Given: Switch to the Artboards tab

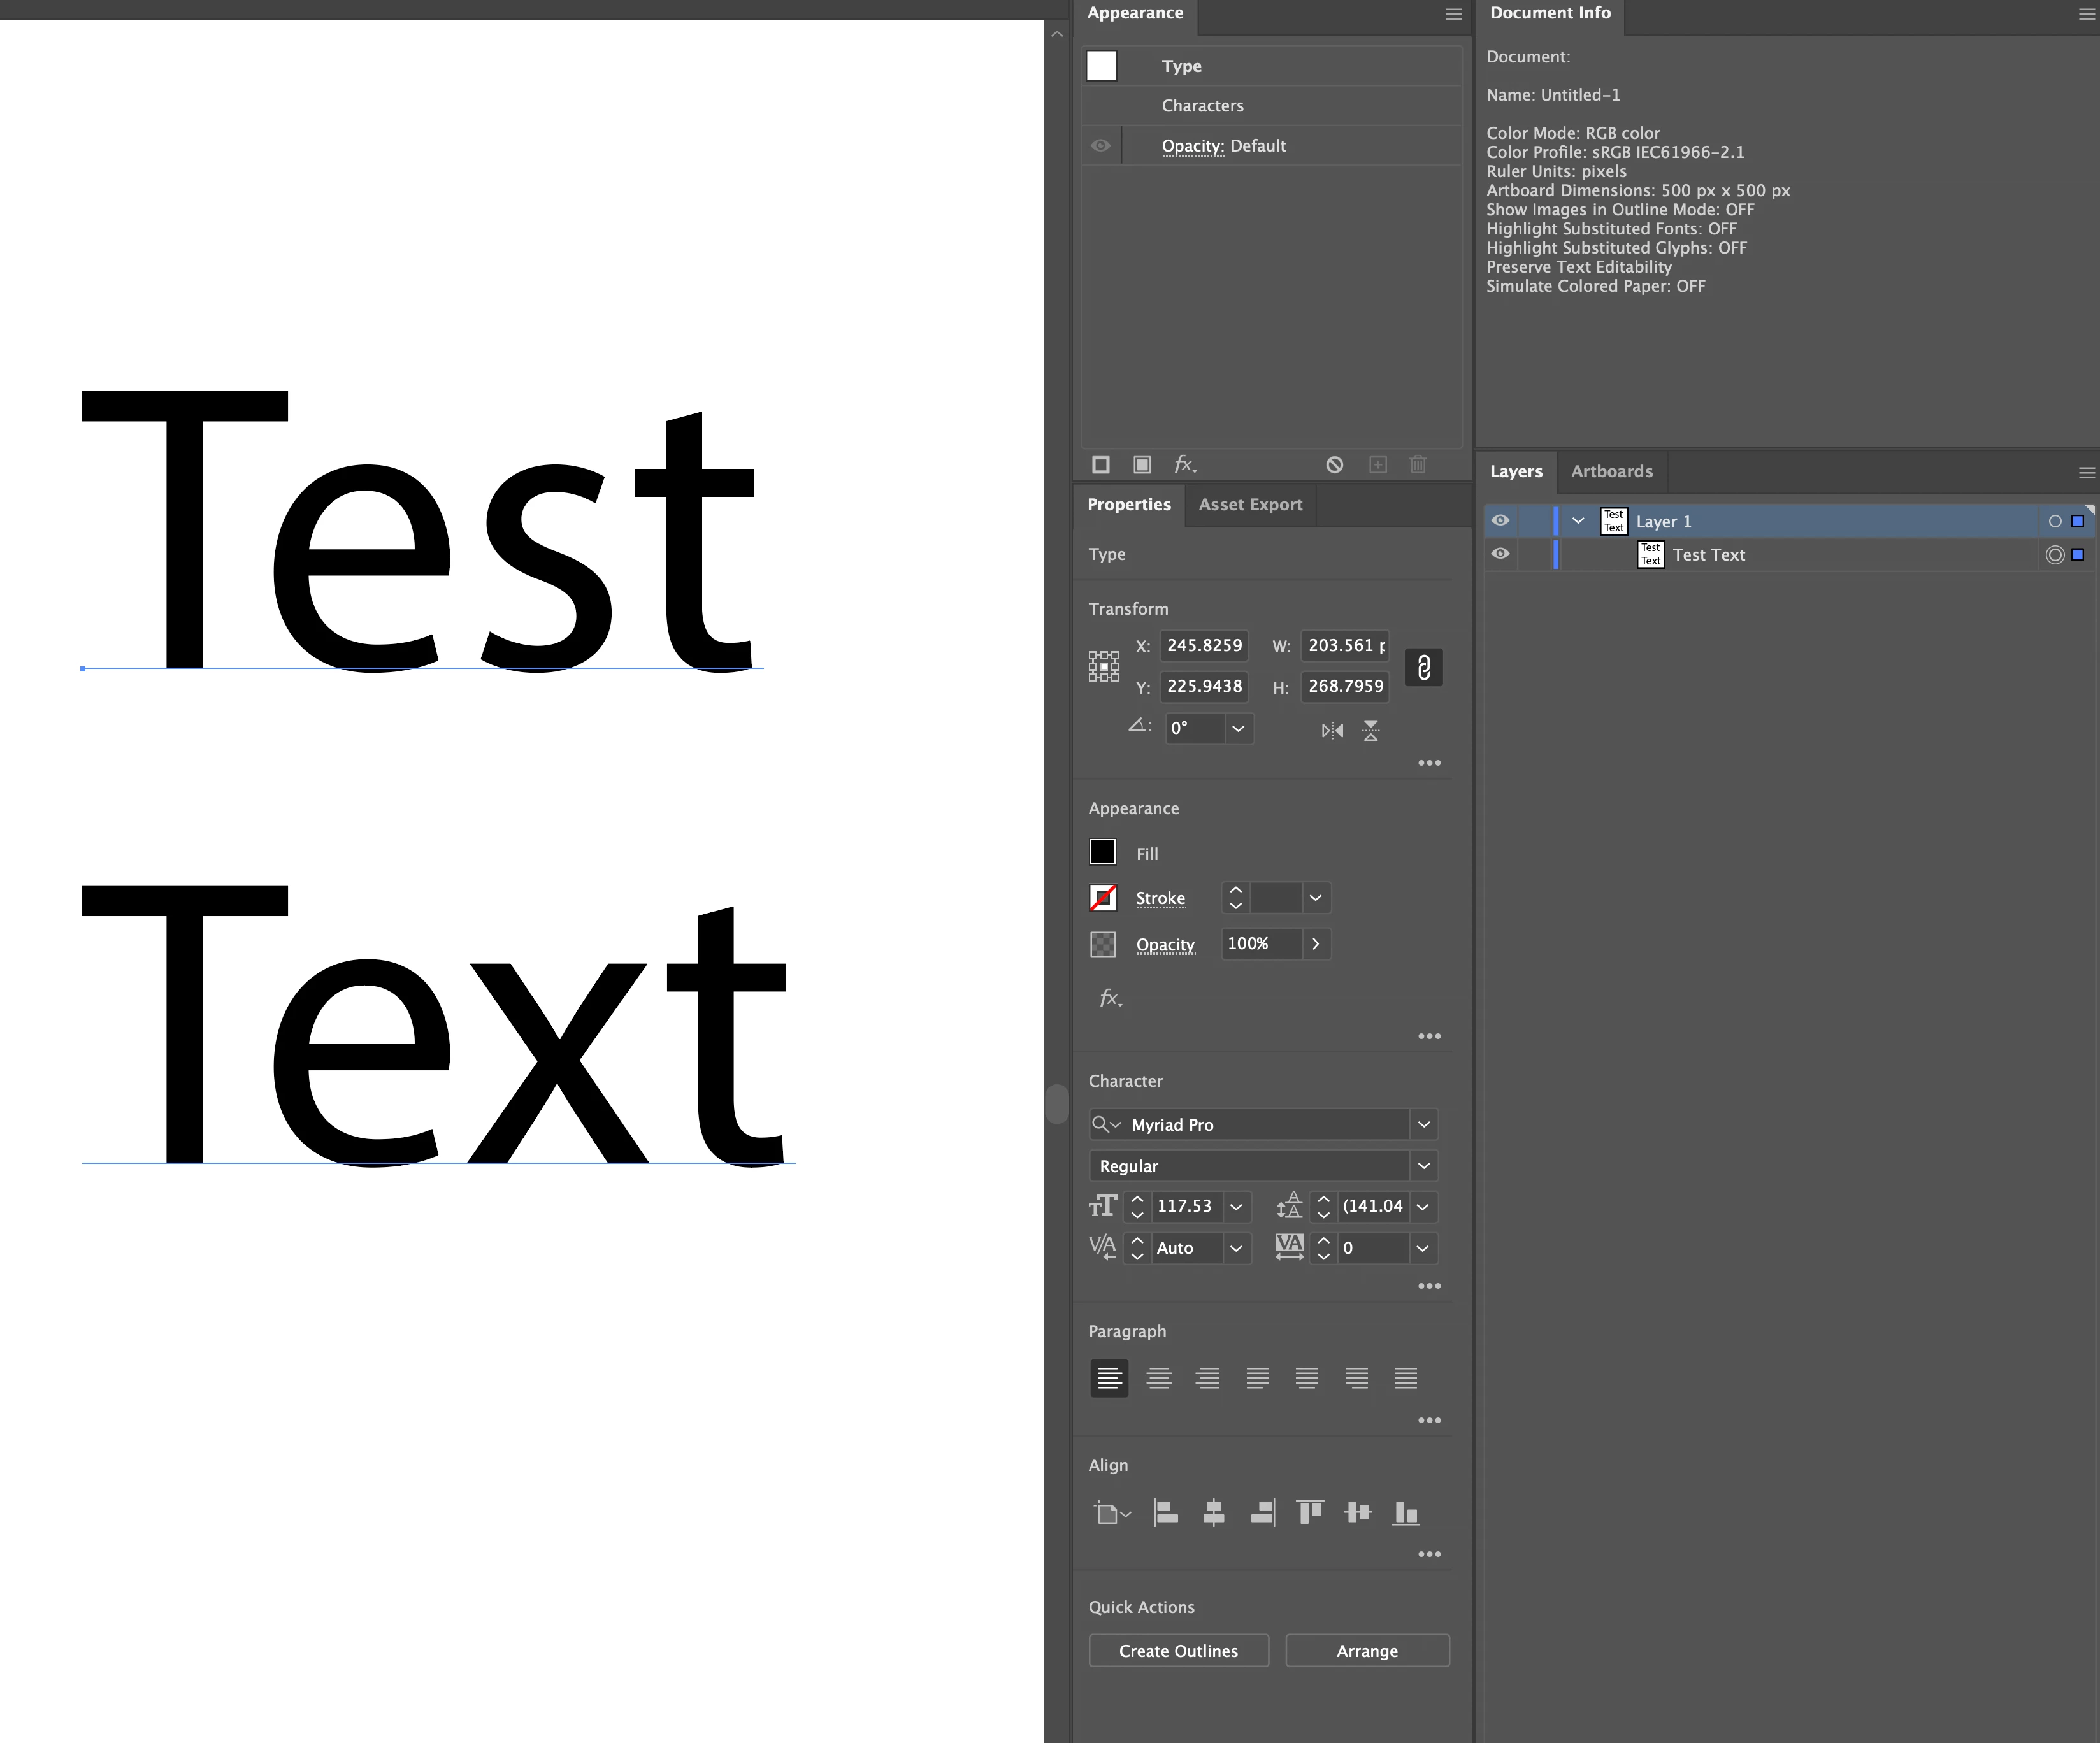Looking at the screenshot, I should [1611, 471].
